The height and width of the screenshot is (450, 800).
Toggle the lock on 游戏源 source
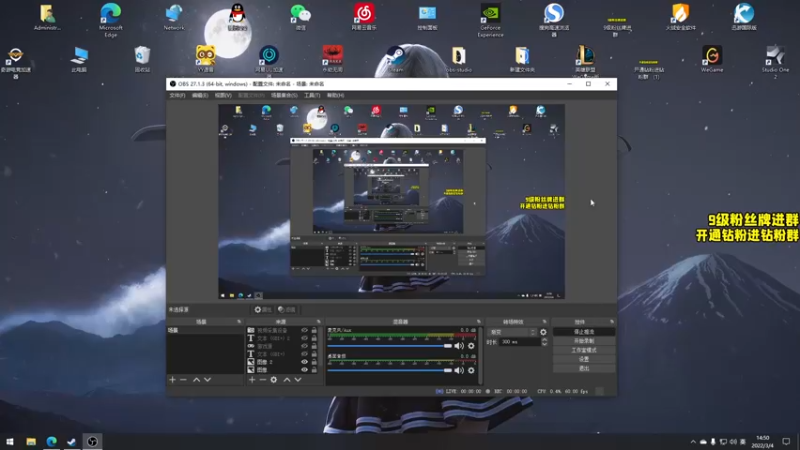[x=314, y=346]
